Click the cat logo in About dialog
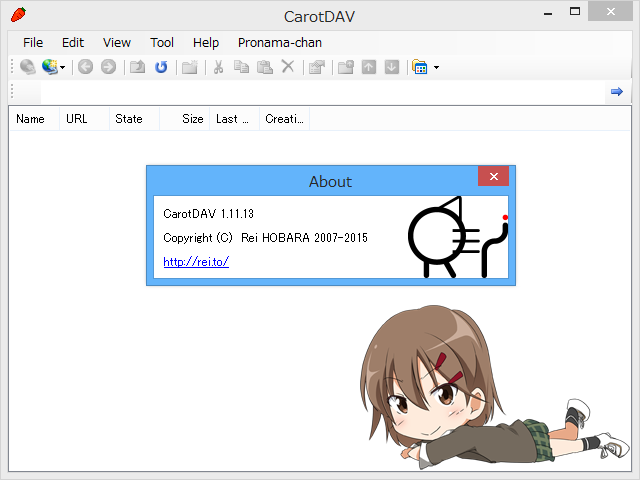This screenshot has width=640, height=480. tap(458, 237)
